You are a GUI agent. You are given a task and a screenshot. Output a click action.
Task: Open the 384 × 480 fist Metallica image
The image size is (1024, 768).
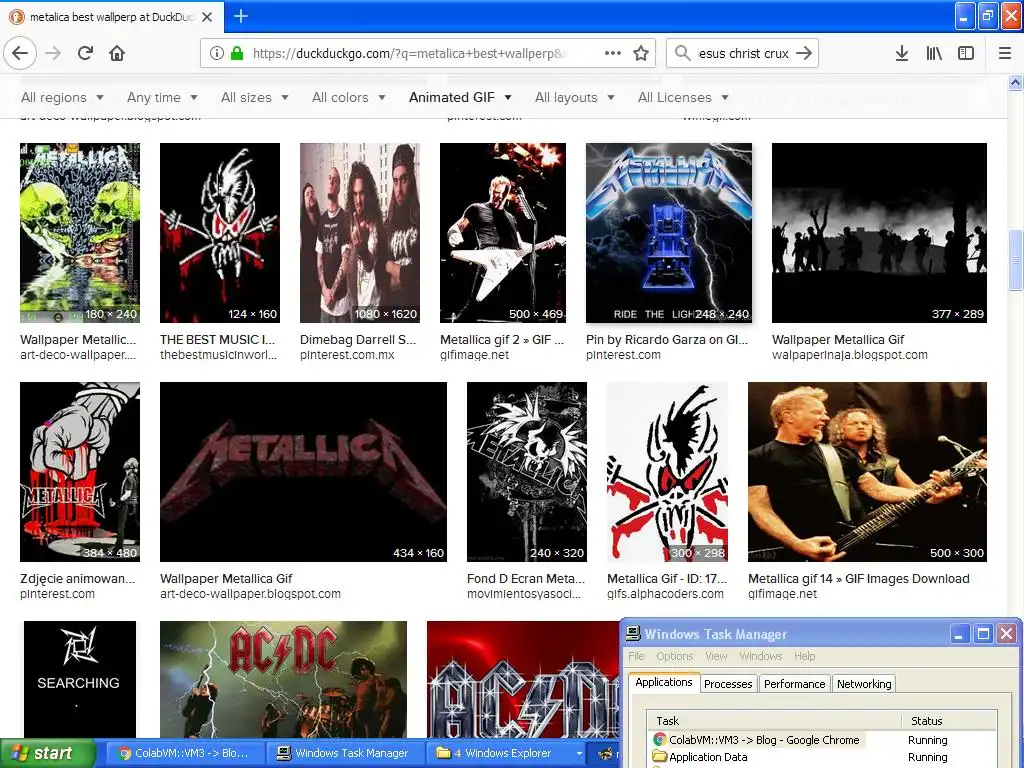point(80,472)
